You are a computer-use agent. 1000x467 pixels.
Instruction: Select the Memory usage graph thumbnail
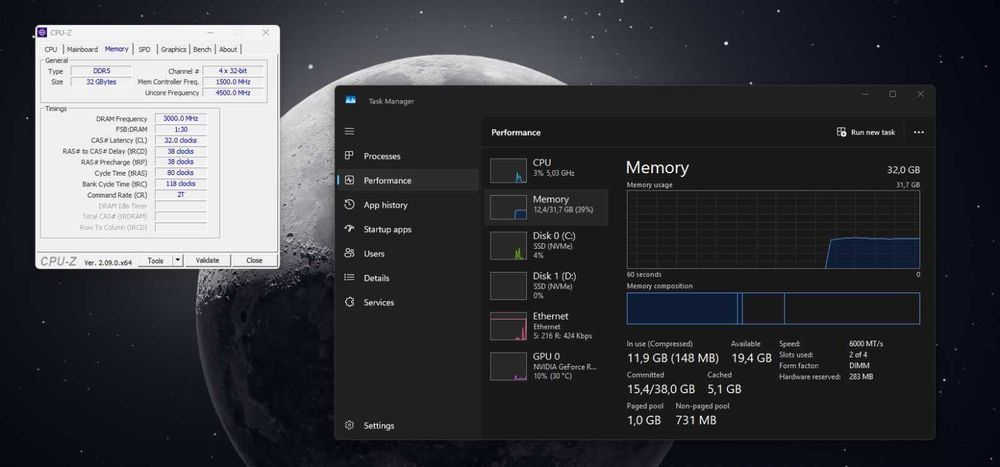pos(508,207)
